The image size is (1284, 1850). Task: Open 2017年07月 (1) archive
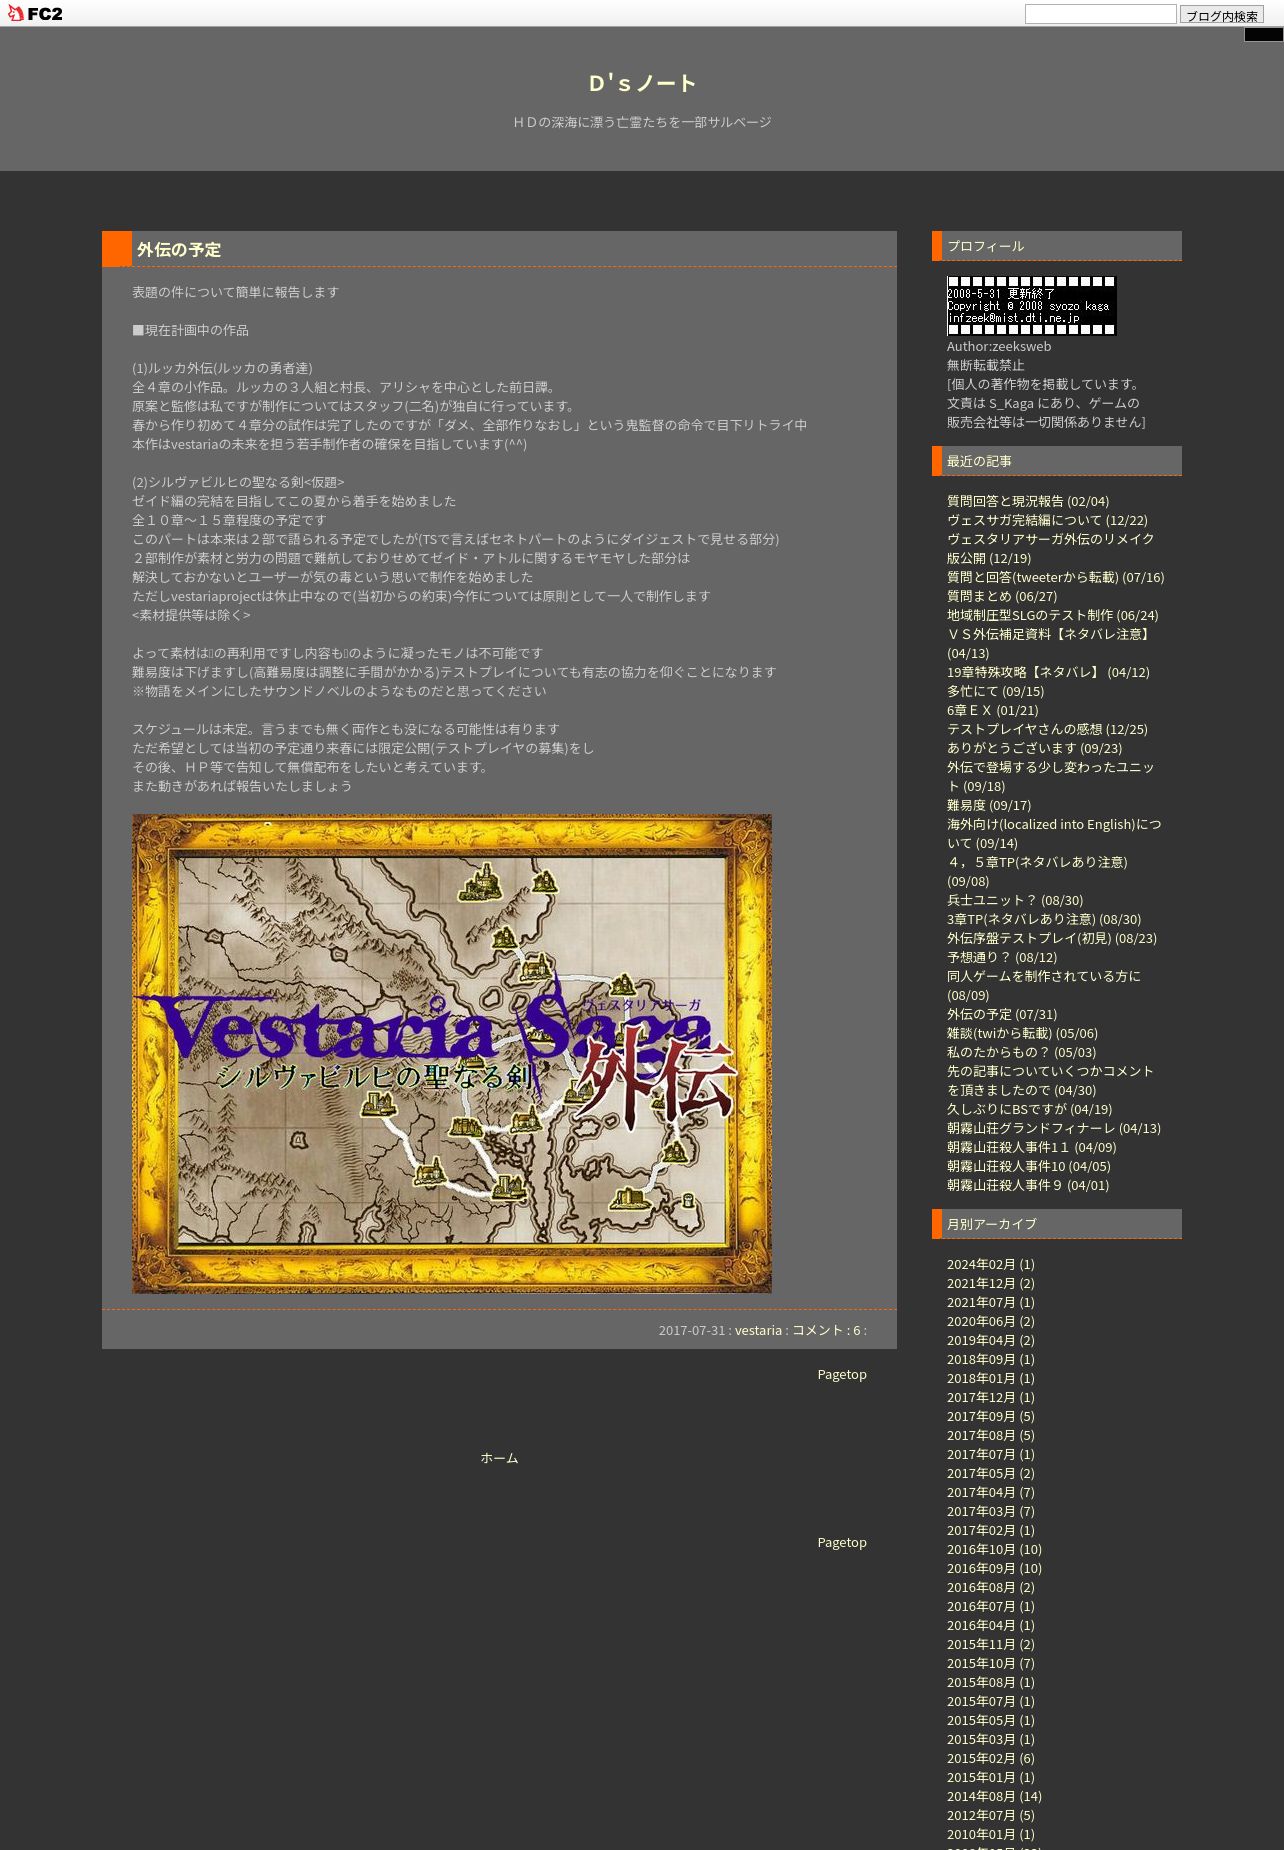991,1454
